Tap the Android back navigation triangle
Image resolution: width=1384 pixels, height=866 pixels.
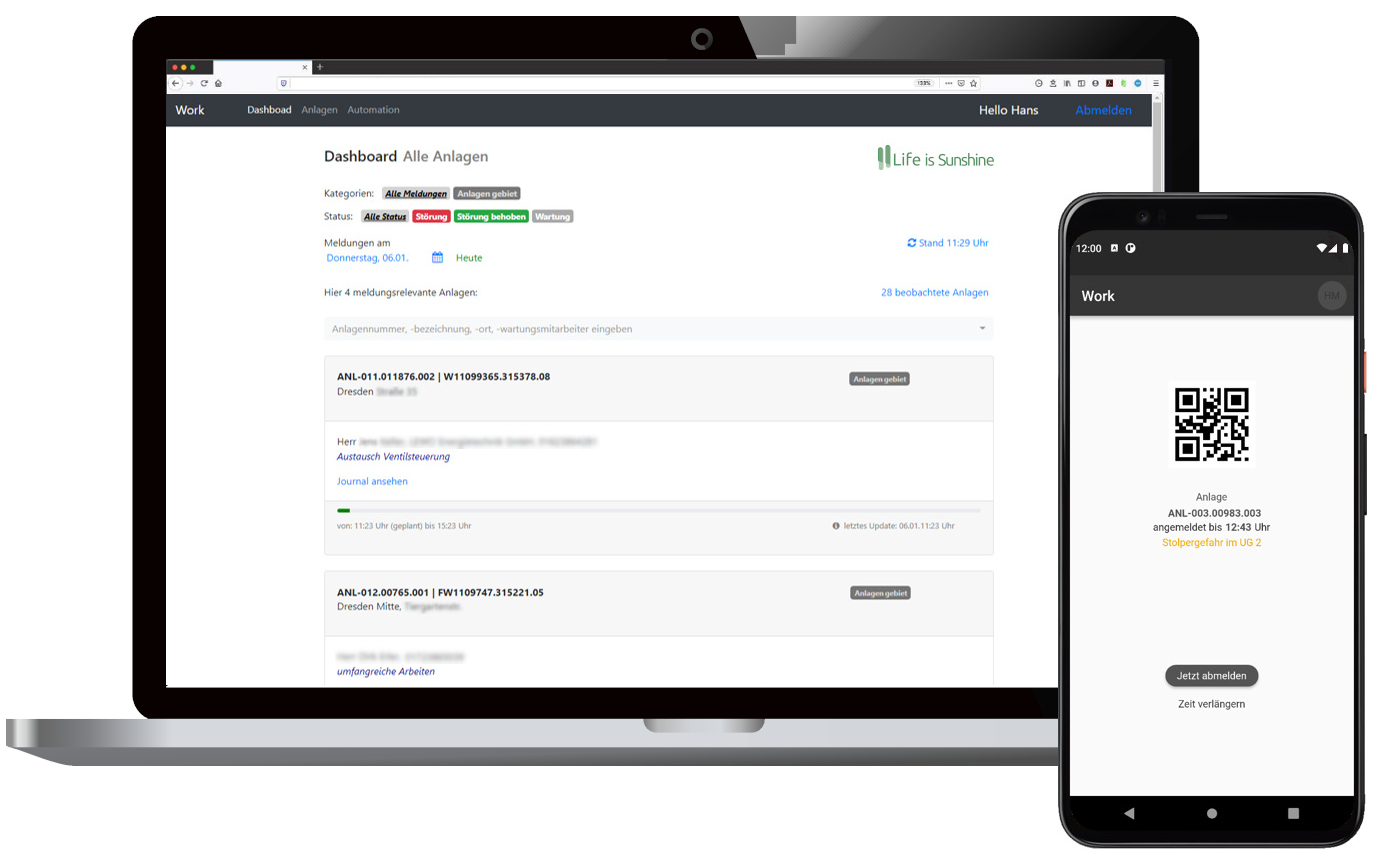click(1130, 813)
